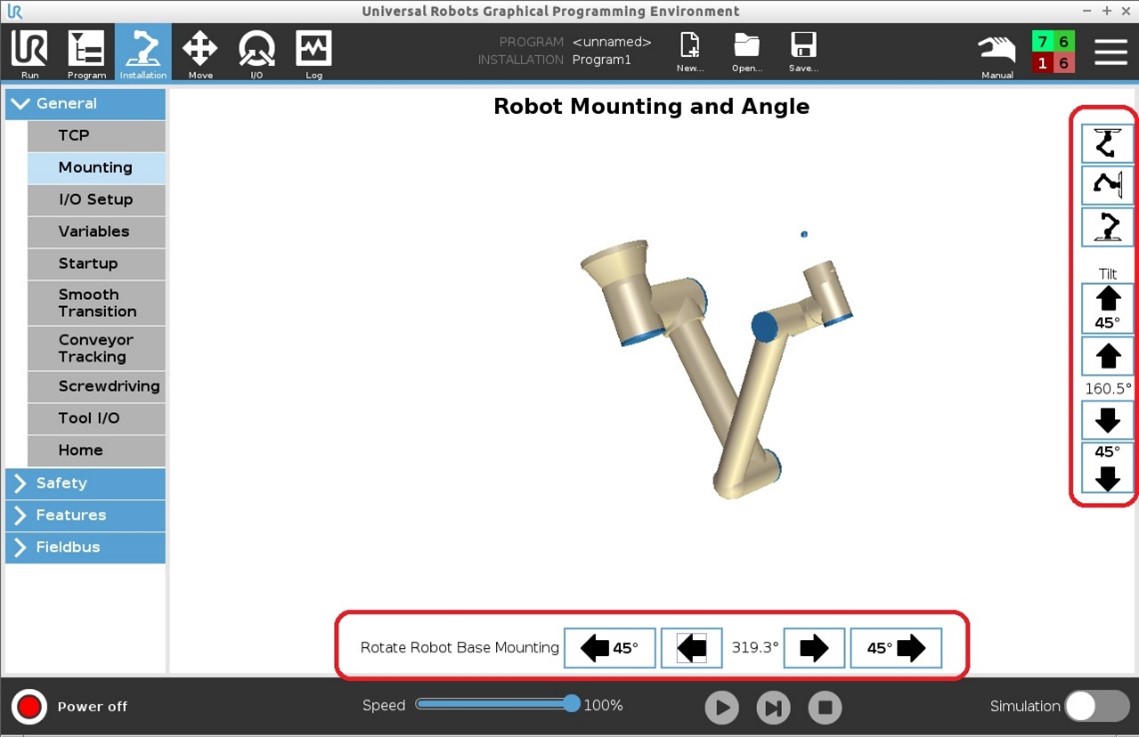Select the Mounting menu item

pyautogui.click(x=97, y=168)
